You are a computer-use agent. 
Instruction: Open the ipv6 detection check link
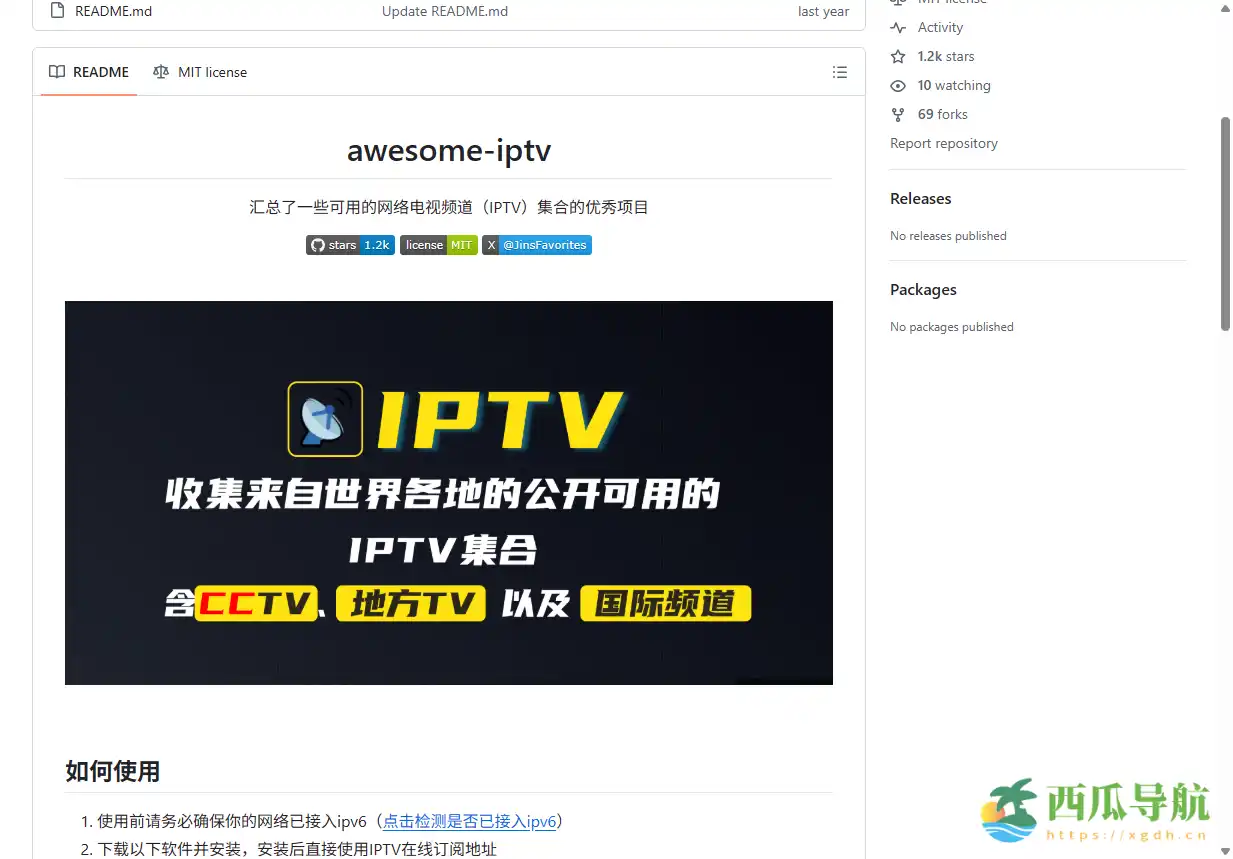pyautogui.click(x=471, y=821)
